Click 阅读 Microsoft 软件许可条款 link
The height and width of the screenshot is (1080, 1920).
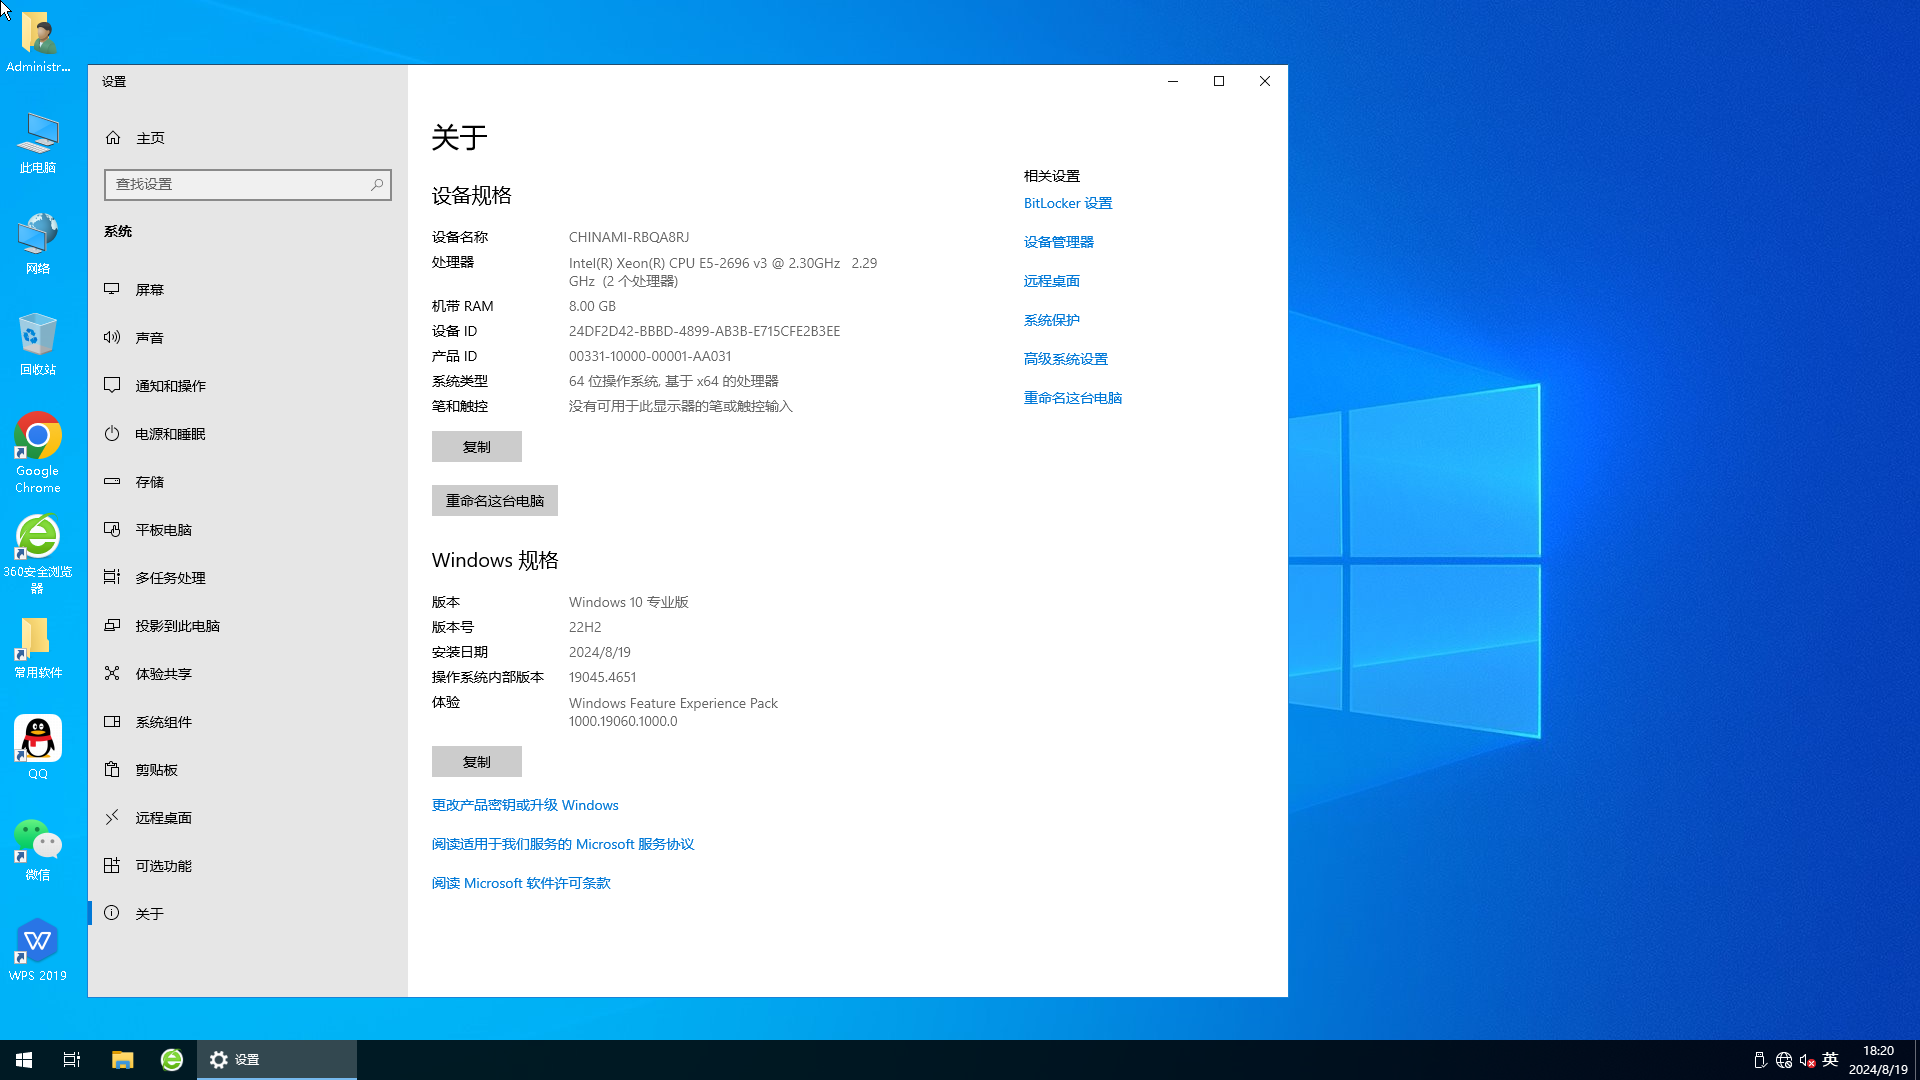[x=521, y=882]
